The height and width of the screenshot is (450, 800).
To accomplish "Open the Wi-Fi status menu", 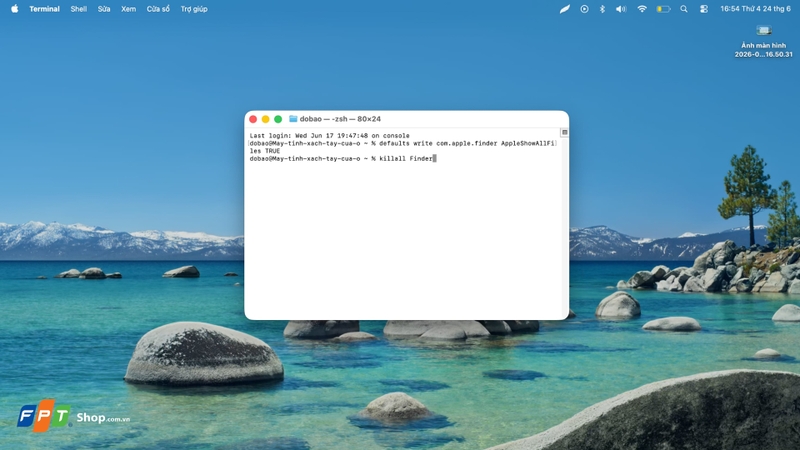I will point(642,9).
